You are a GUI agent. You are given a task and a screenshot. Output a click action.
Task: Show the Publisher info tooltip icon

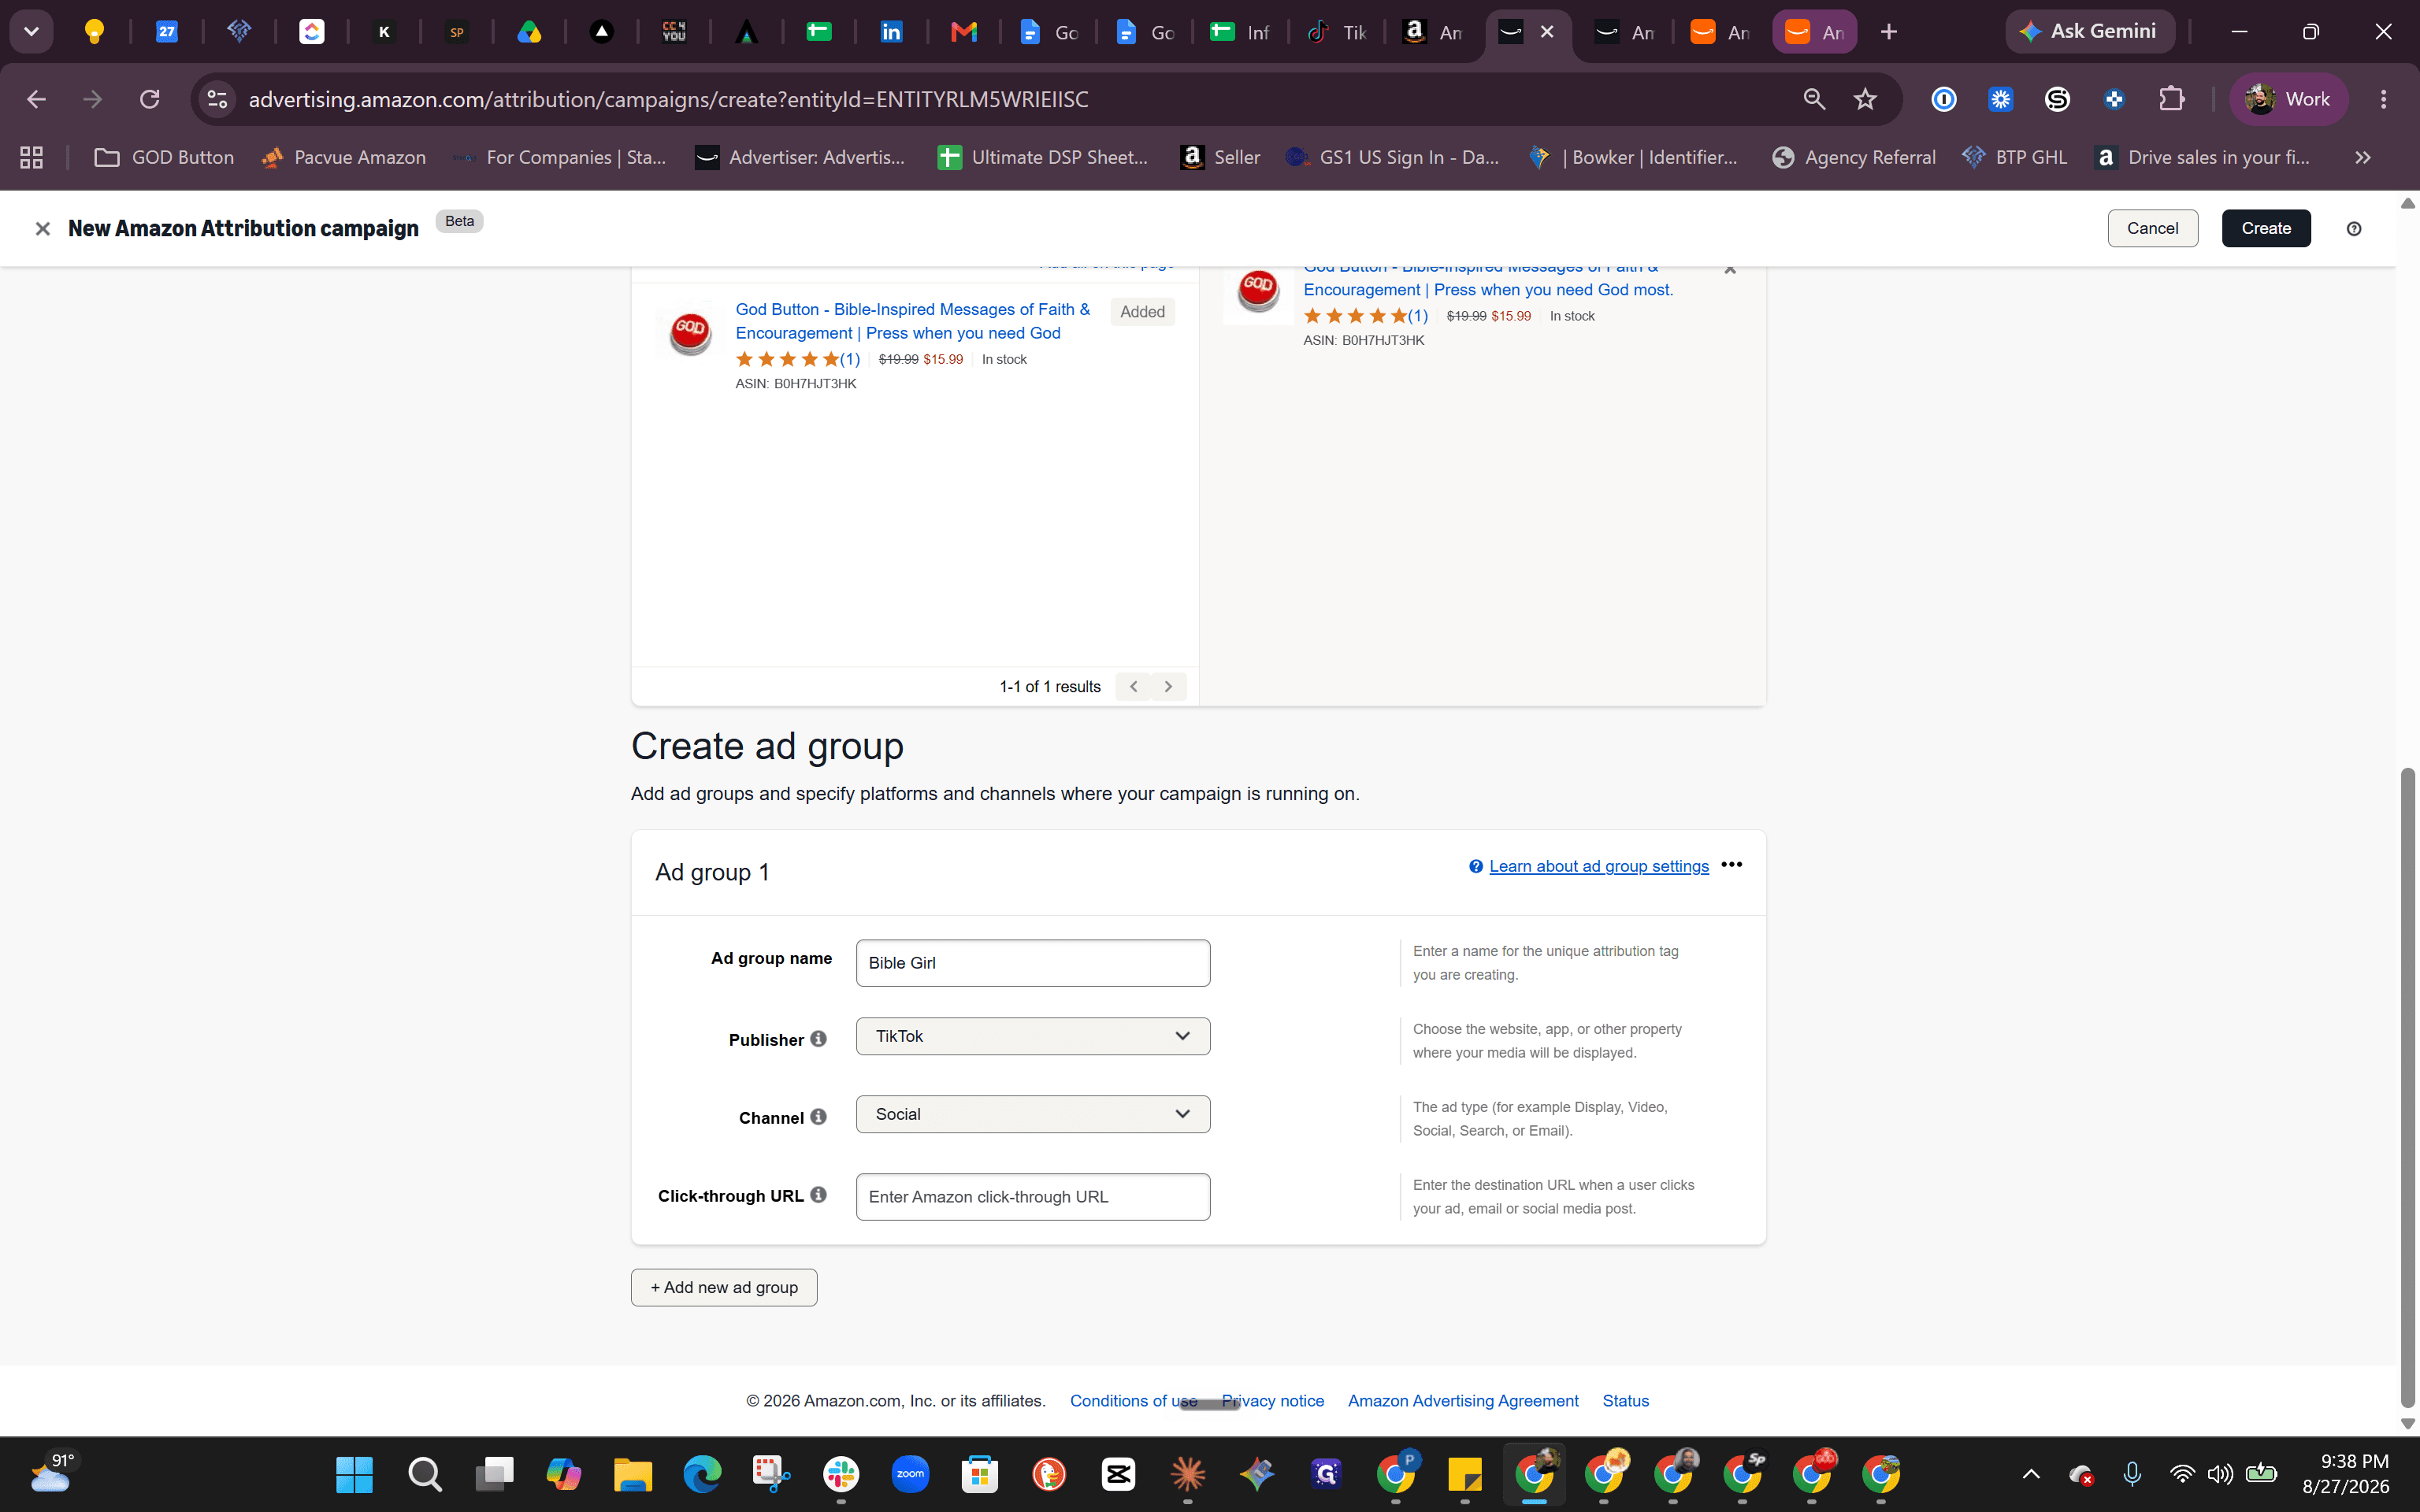click(818, 1039)
